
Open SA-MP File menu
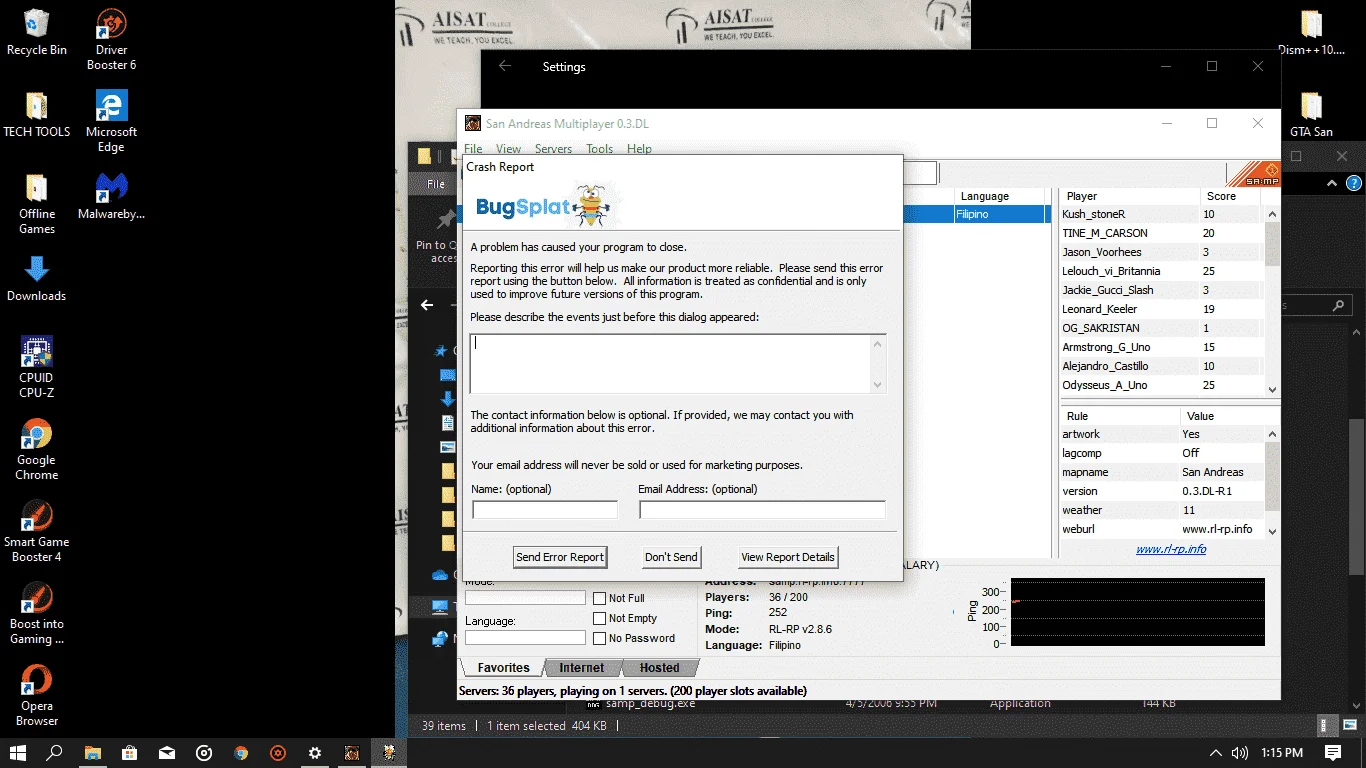click(473, 149)
